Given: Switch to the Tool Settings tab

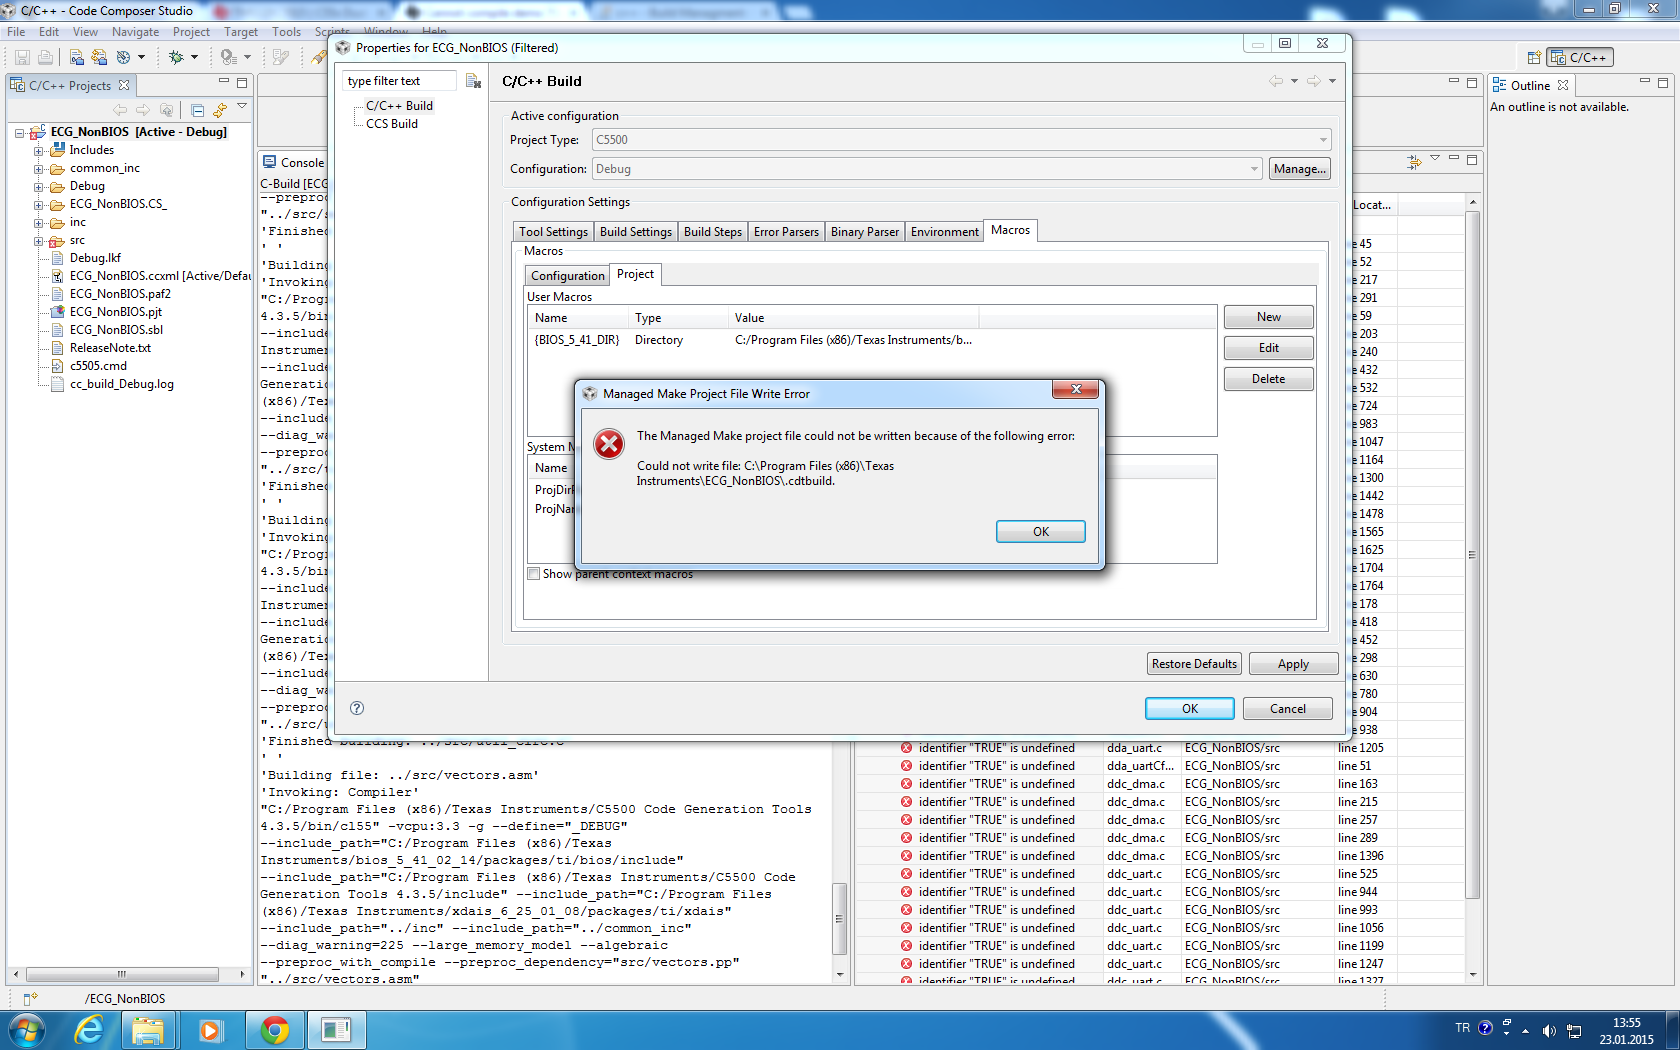Looking at the screenshot, I should (x=553, y=232).
